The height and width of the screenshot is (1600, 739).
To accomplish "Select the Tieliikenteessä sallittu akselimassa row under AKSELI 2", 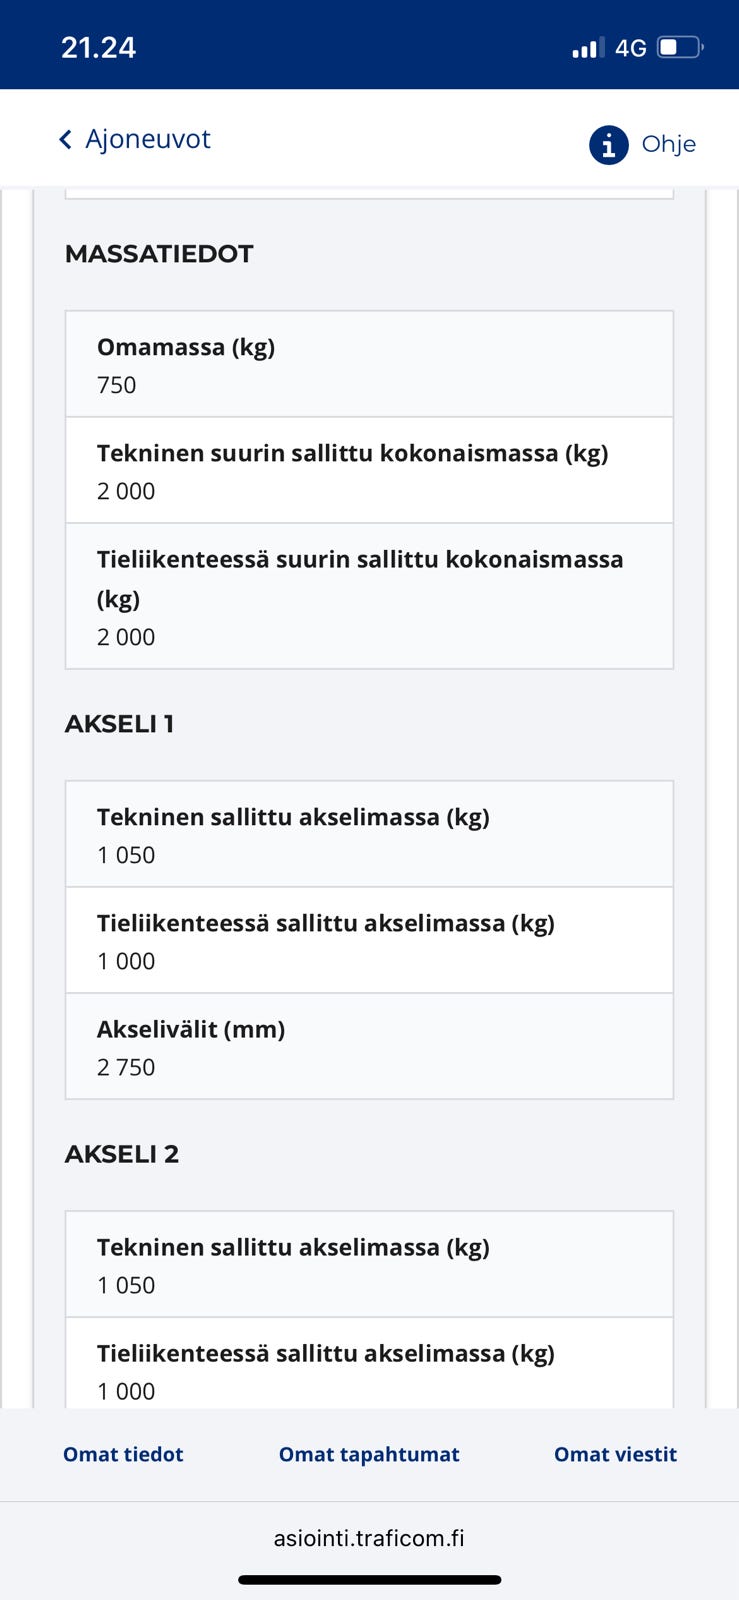I will tap(369, 1368).
